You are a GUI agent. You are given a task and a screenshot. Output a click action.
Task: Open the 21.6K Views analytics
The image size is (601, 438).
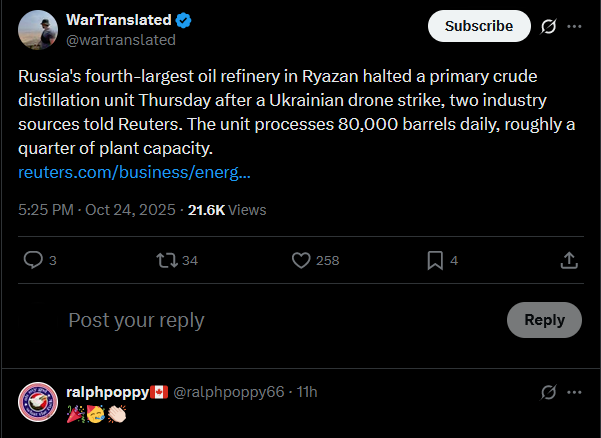pyautogui.click(x=227, y=210)
